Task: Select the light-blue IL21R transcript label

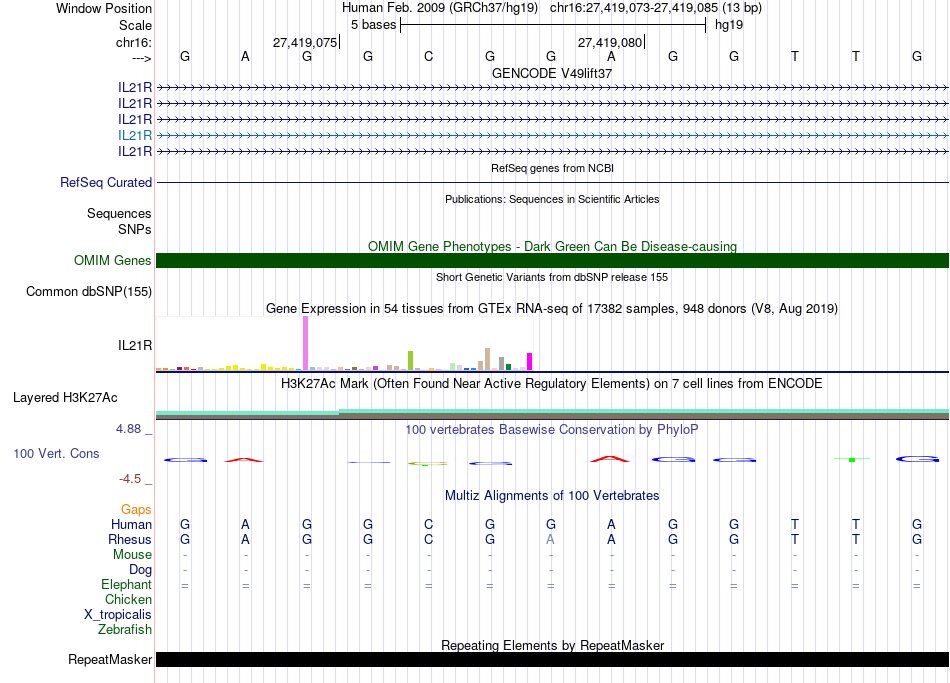Action: 135,135
